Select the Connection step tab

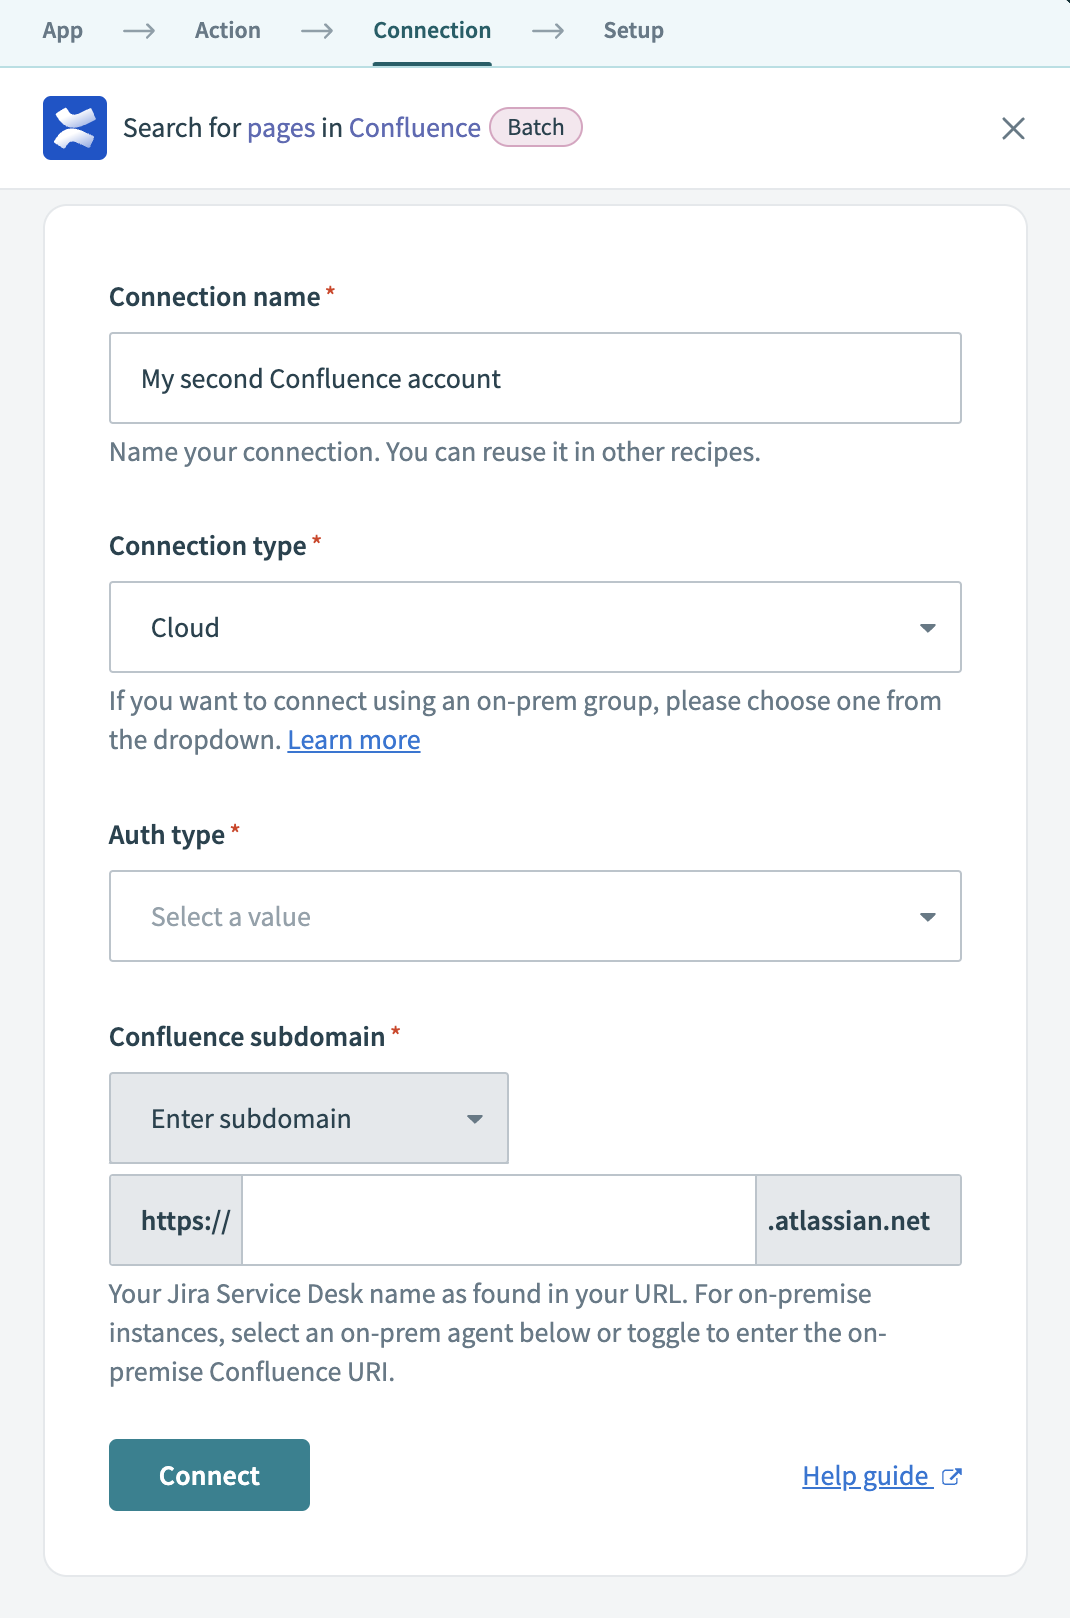(x=432, y=31)
